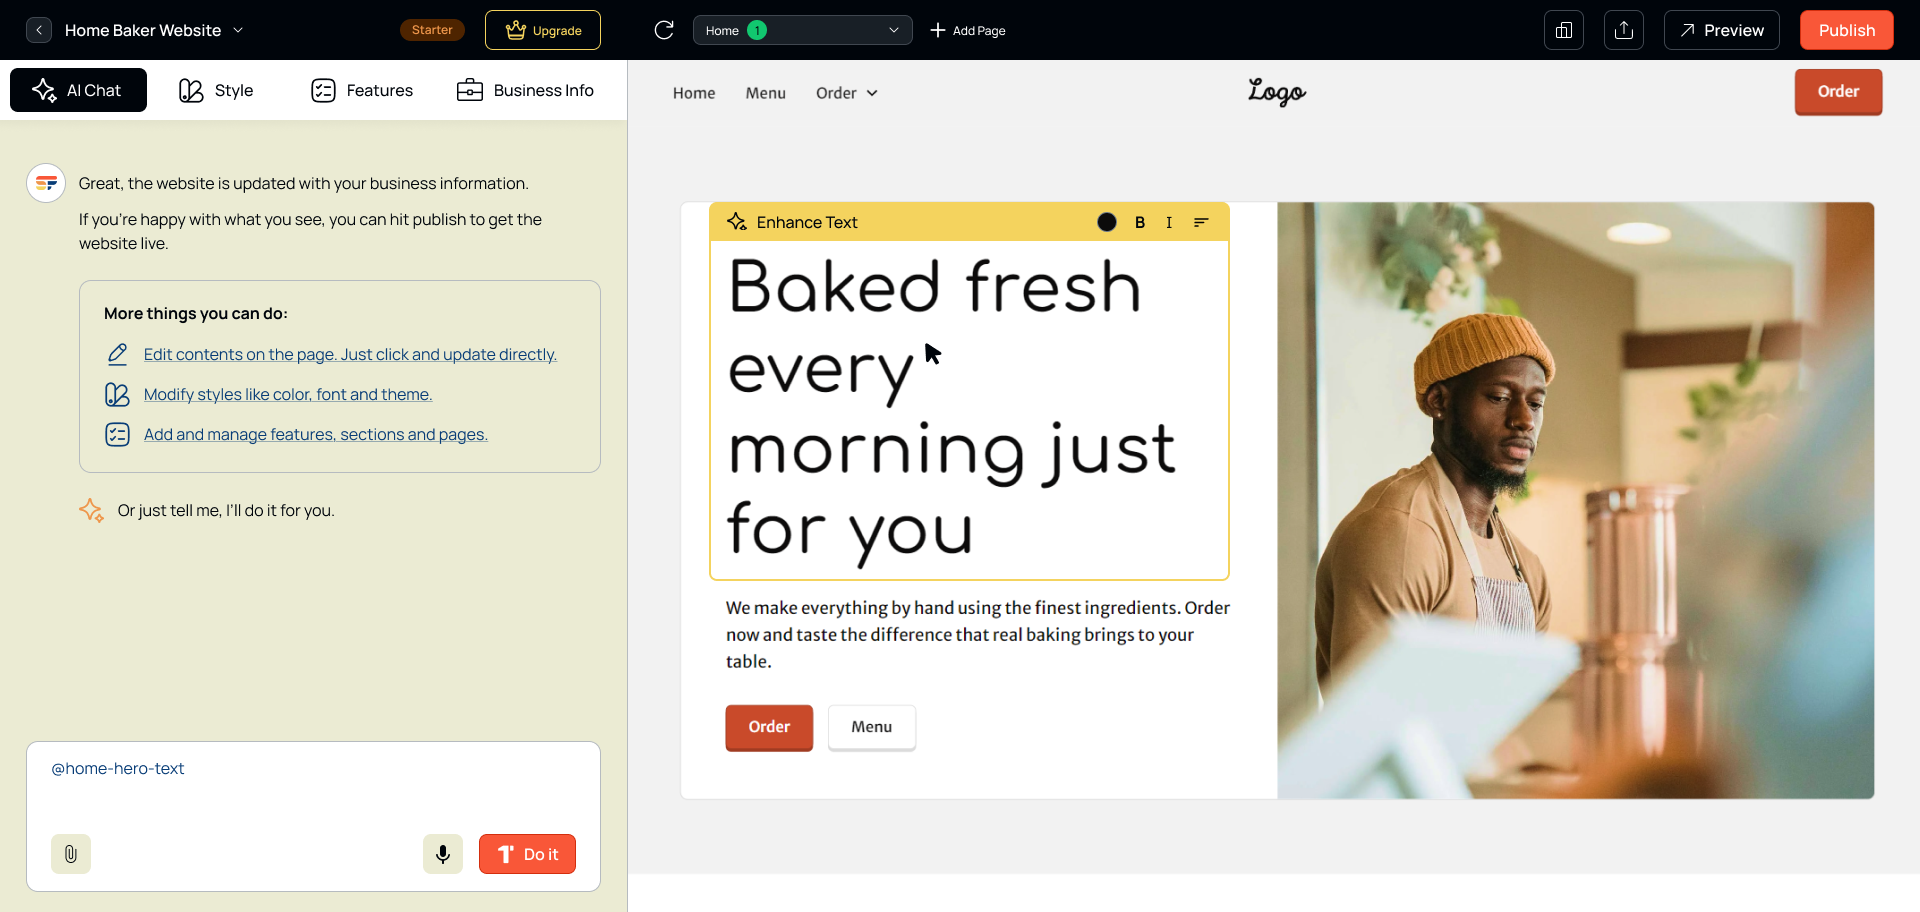The width and height of the screenshot is (1920, 912).
Task: Toggle italic formatting in text toolbar
Action: click(1169, 222)
